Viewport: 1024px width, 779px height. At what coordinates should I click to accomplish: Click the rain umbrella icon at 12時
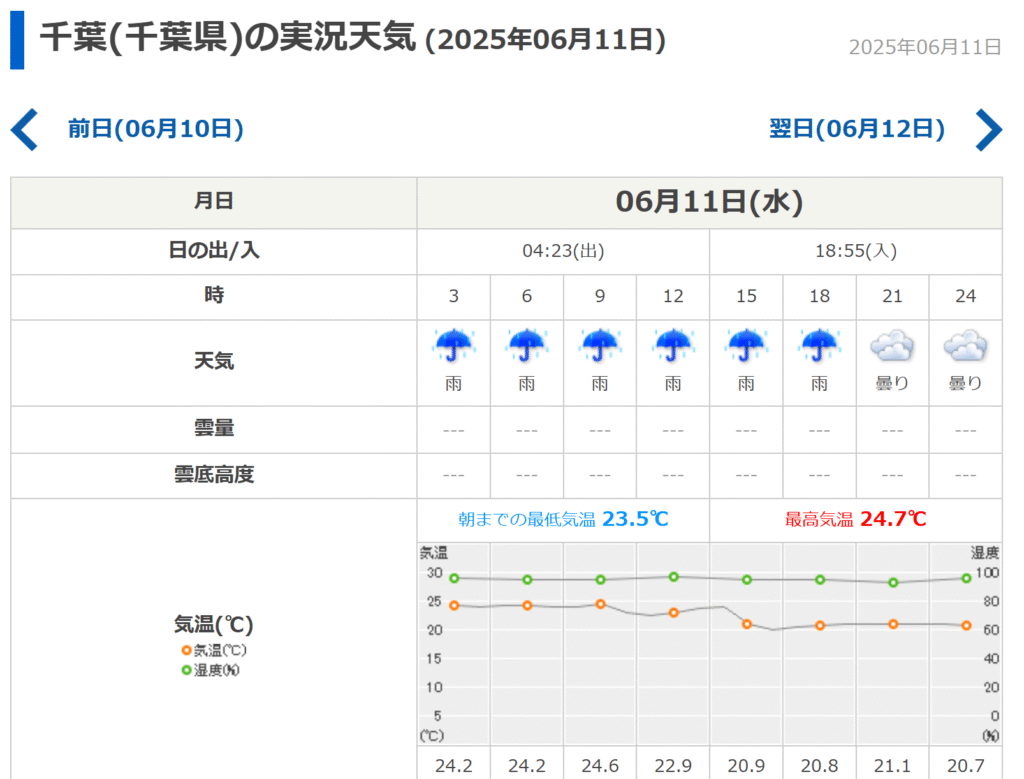coord(673,345)
